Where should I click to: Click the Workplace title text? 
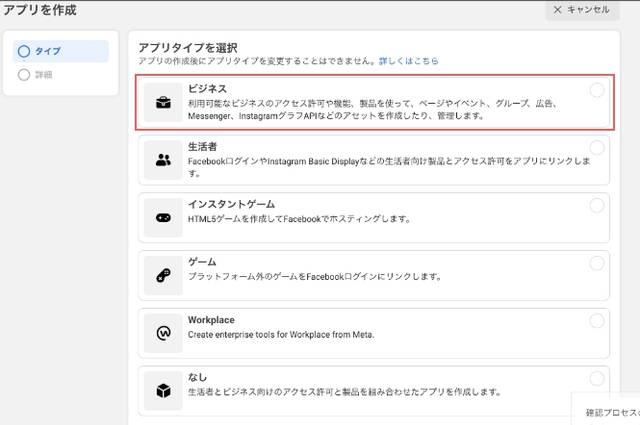point(211,320)
